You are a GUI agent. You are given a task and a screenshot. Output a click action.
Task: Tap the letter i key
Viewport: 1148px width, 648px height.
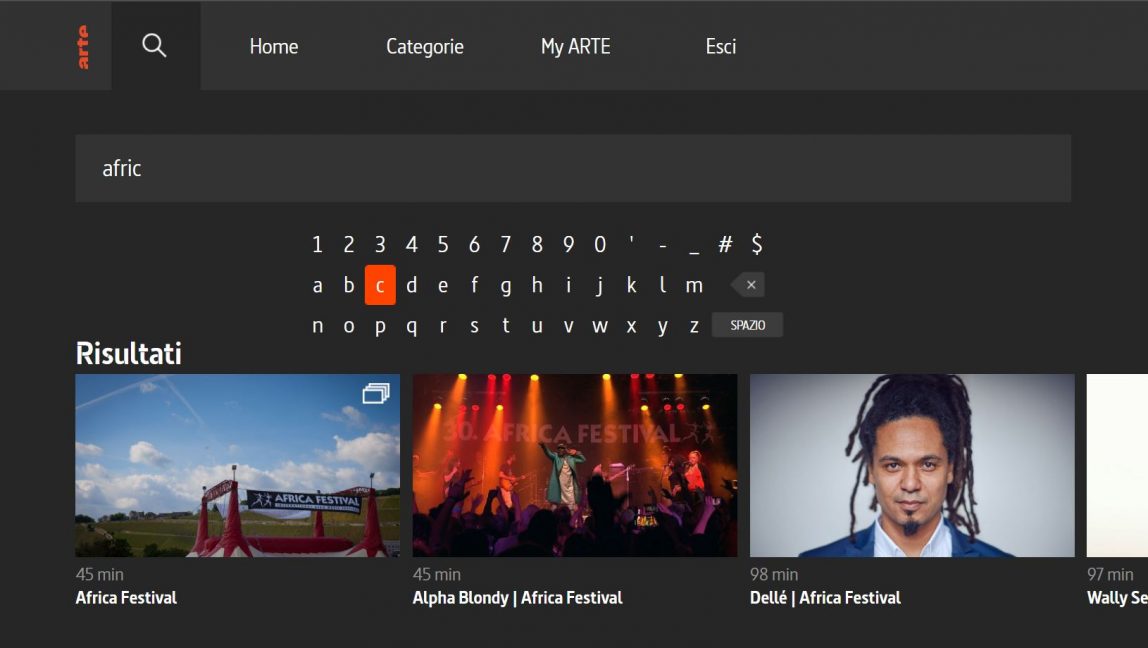pos(568,285)
